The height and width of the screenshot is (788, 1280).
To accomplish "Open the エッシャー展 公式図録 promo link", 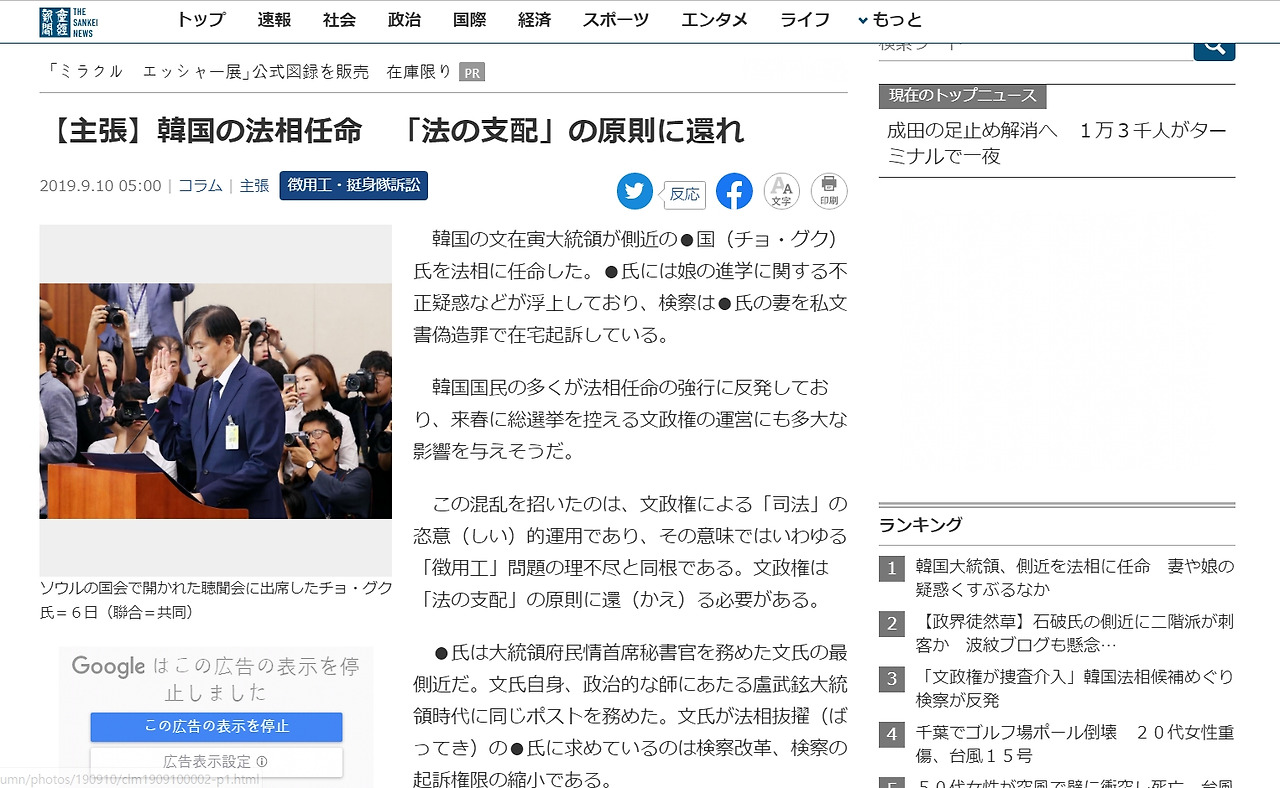I will 249,72.
